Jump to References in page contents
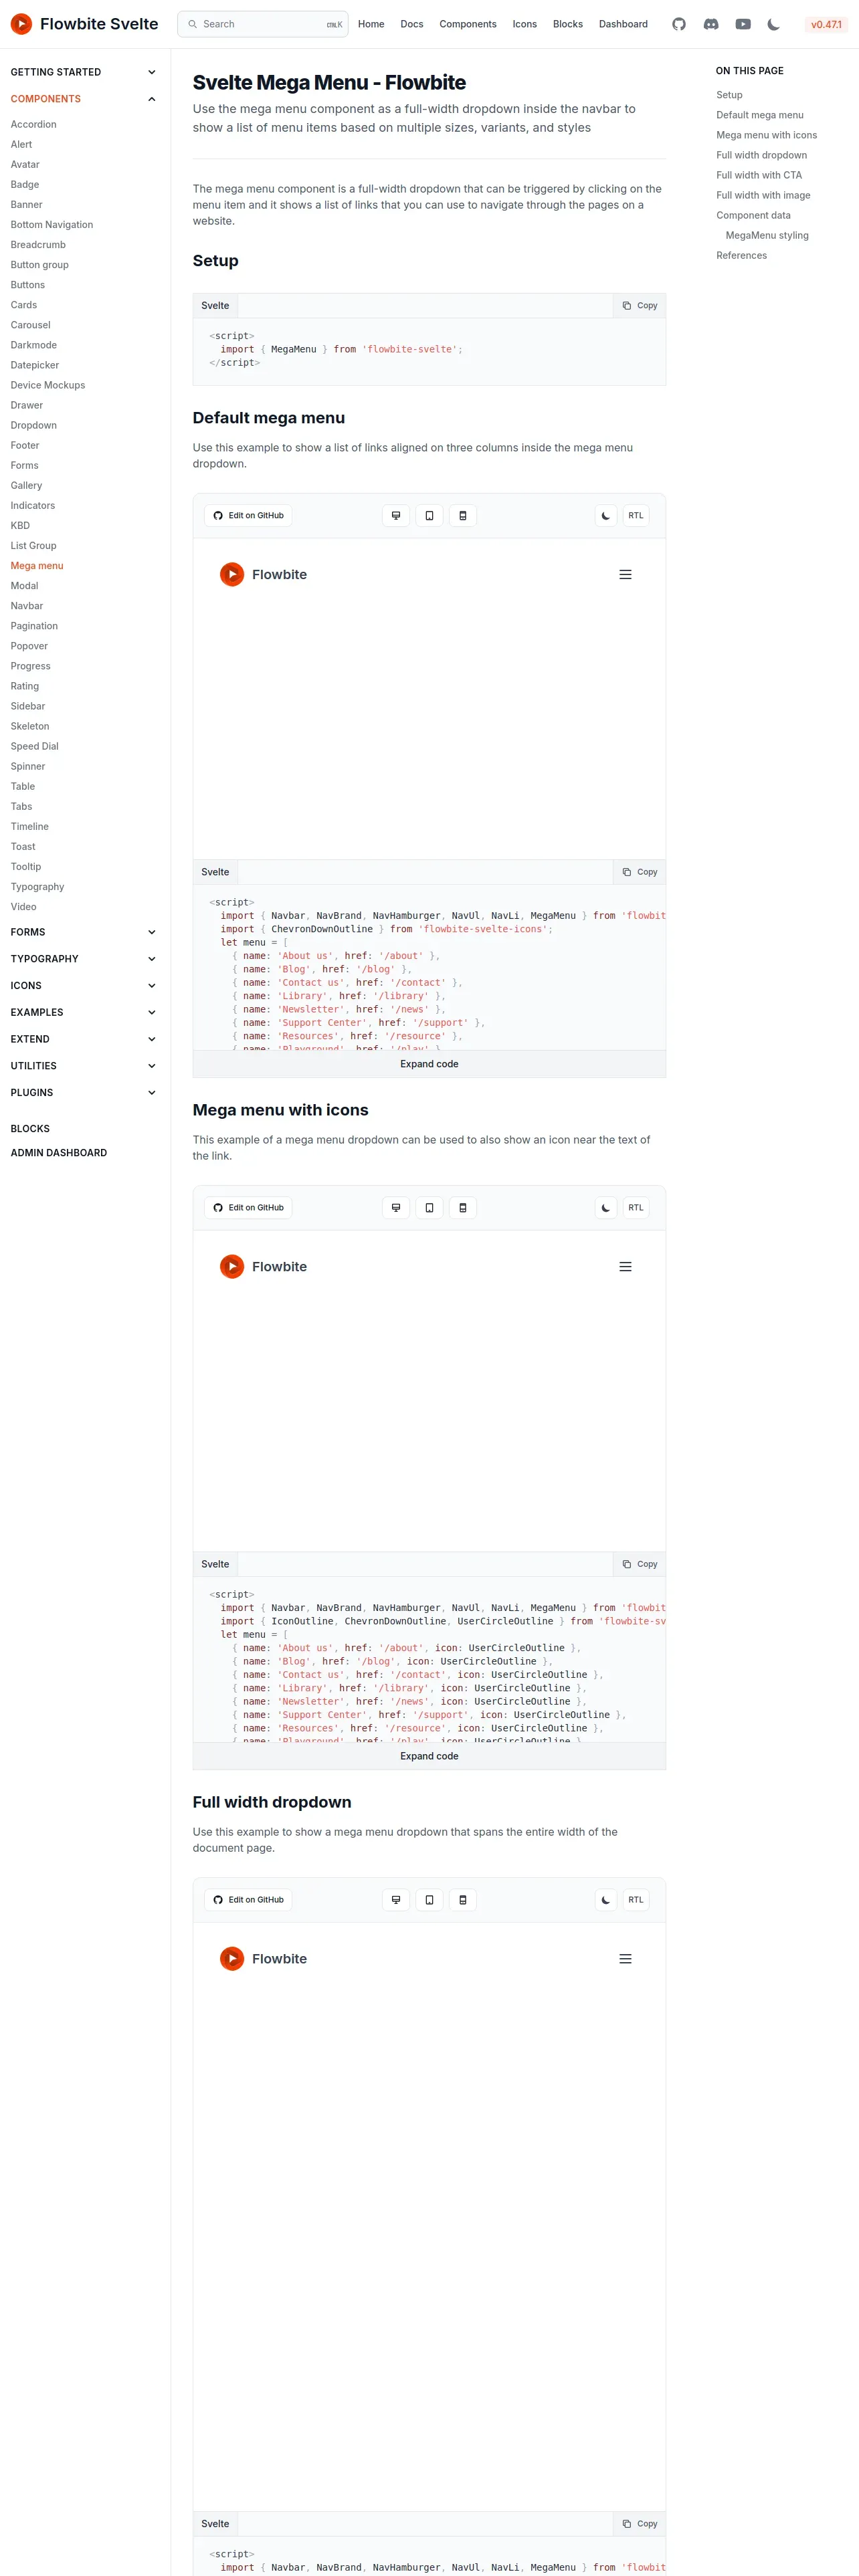This screenshot has height=2576, width=859. tap(741, 256)
